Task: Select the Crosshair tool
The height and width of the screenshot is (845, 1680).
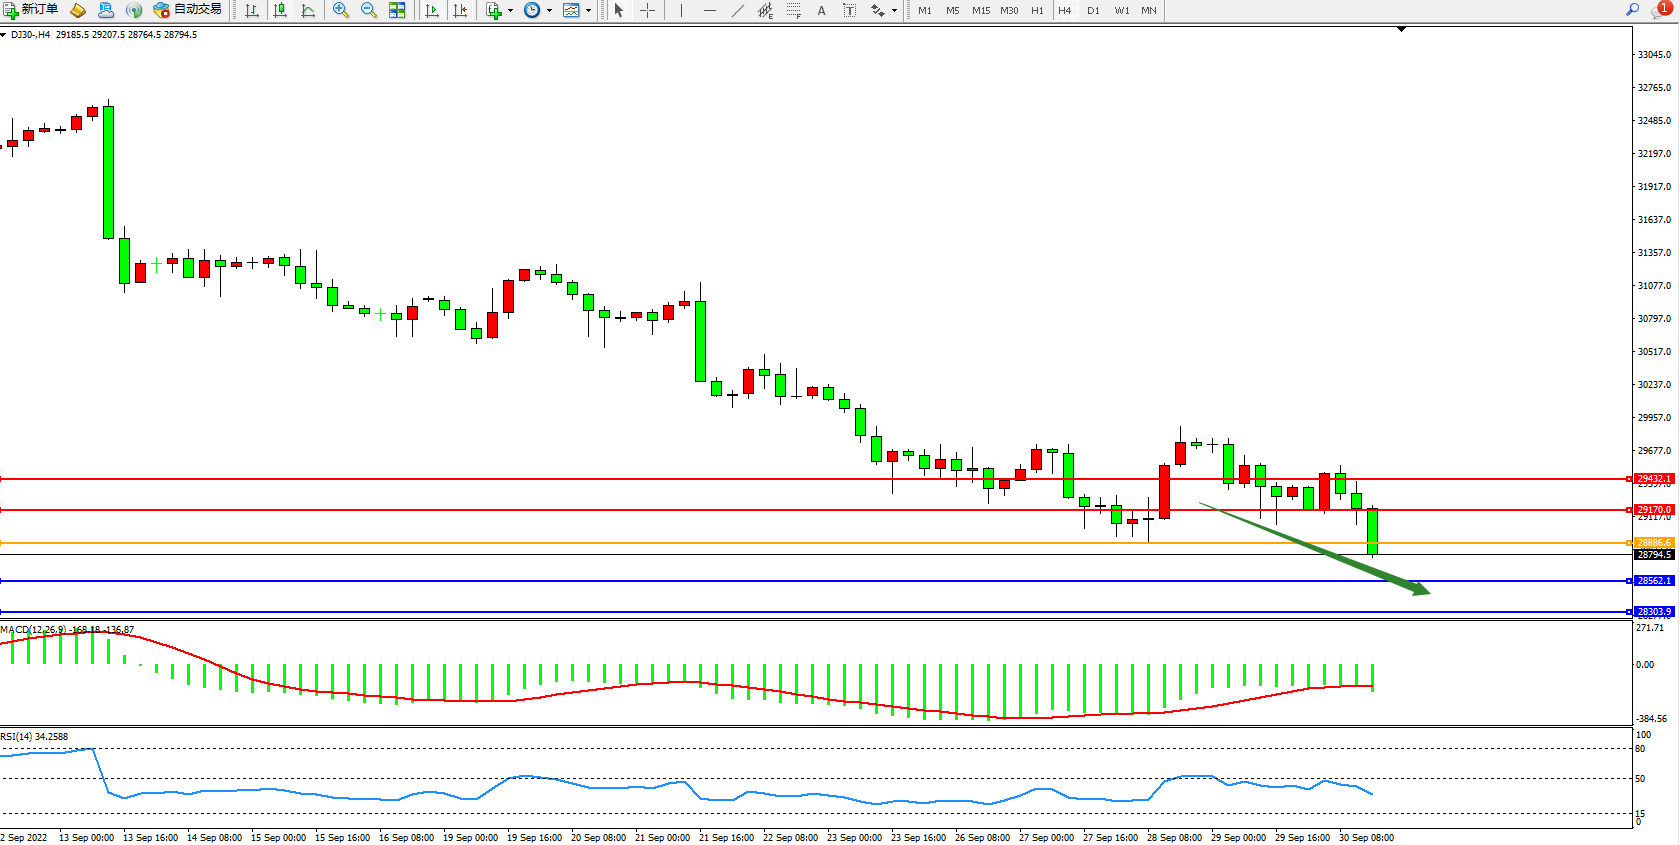Action: coord(647,10)
